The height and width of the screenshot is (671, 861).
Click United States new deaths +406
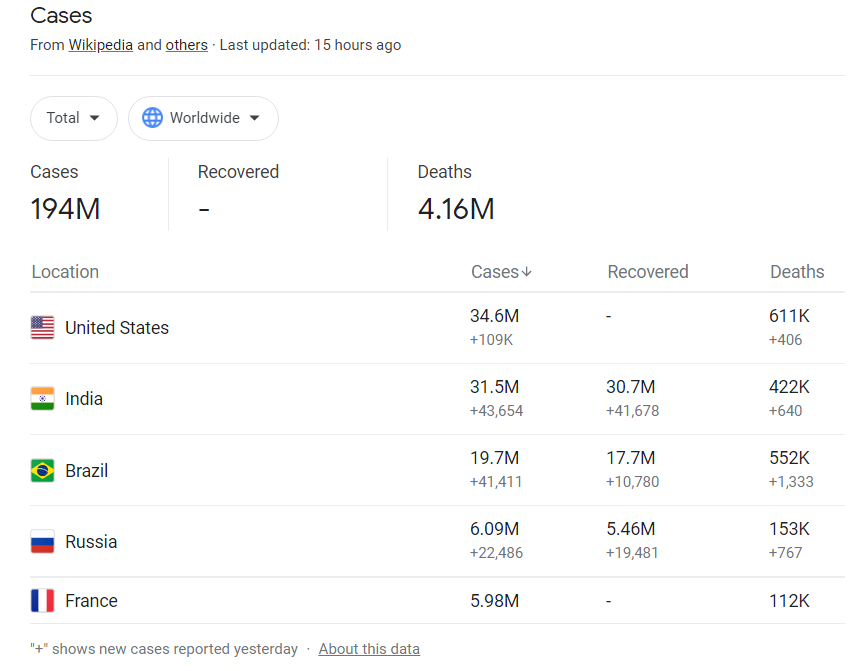(x=785, y=340)
